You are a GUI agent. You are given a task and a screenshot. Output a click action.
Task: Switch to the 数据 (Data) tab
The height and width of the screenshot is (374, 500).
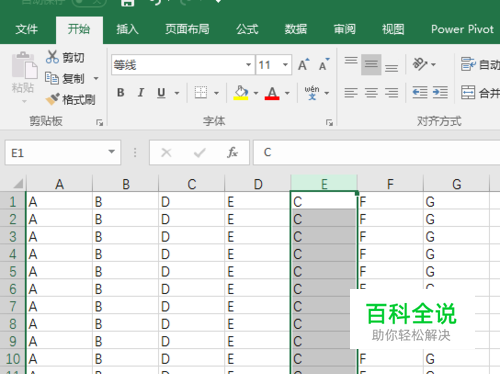click(296, 29)
